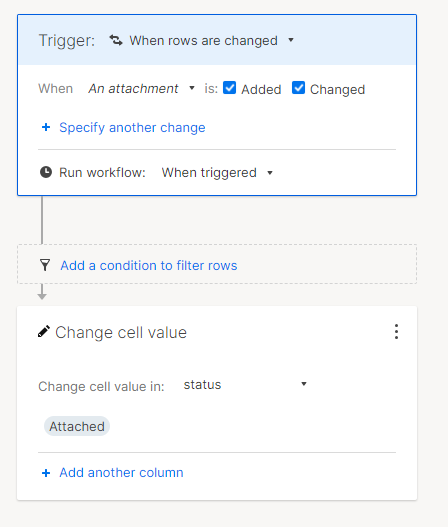Uncheck the Changed checkbox
This screenshot has height=527, width=448.
point(298,88)
